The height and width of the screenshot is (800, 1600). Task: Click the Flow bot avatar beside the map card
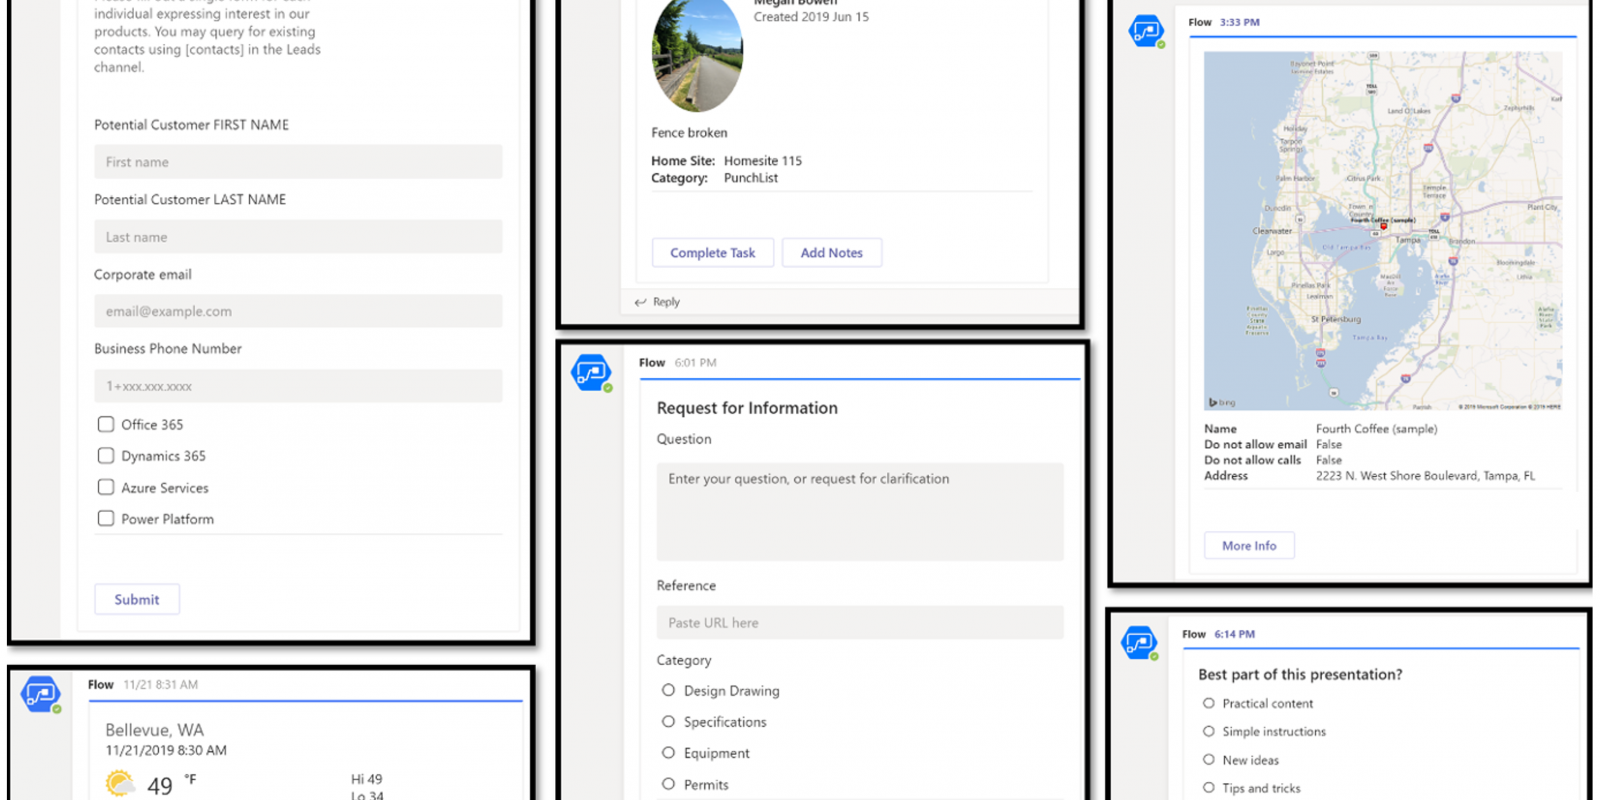coord(1146,31)
